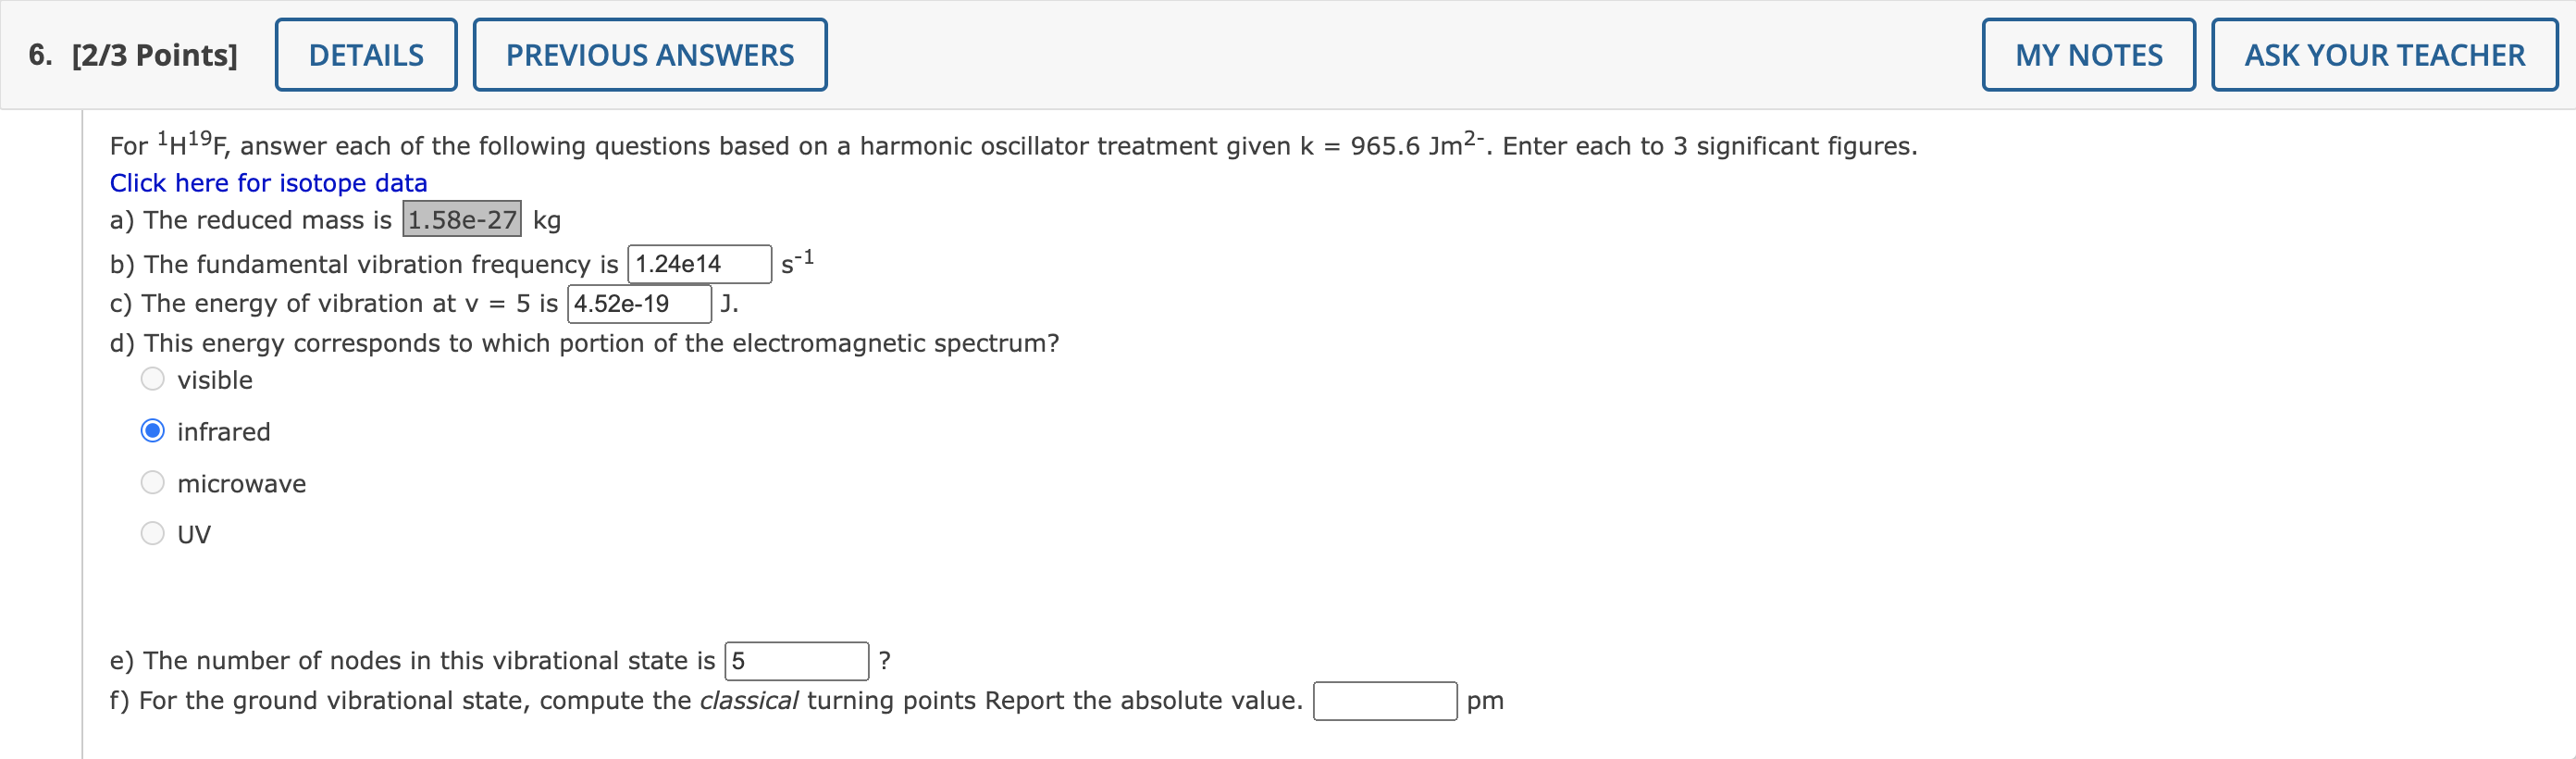Viewport: 2576px width, 759px height.
Task: Open PREVIOUS ANSWERS
Action: [649, 54]
